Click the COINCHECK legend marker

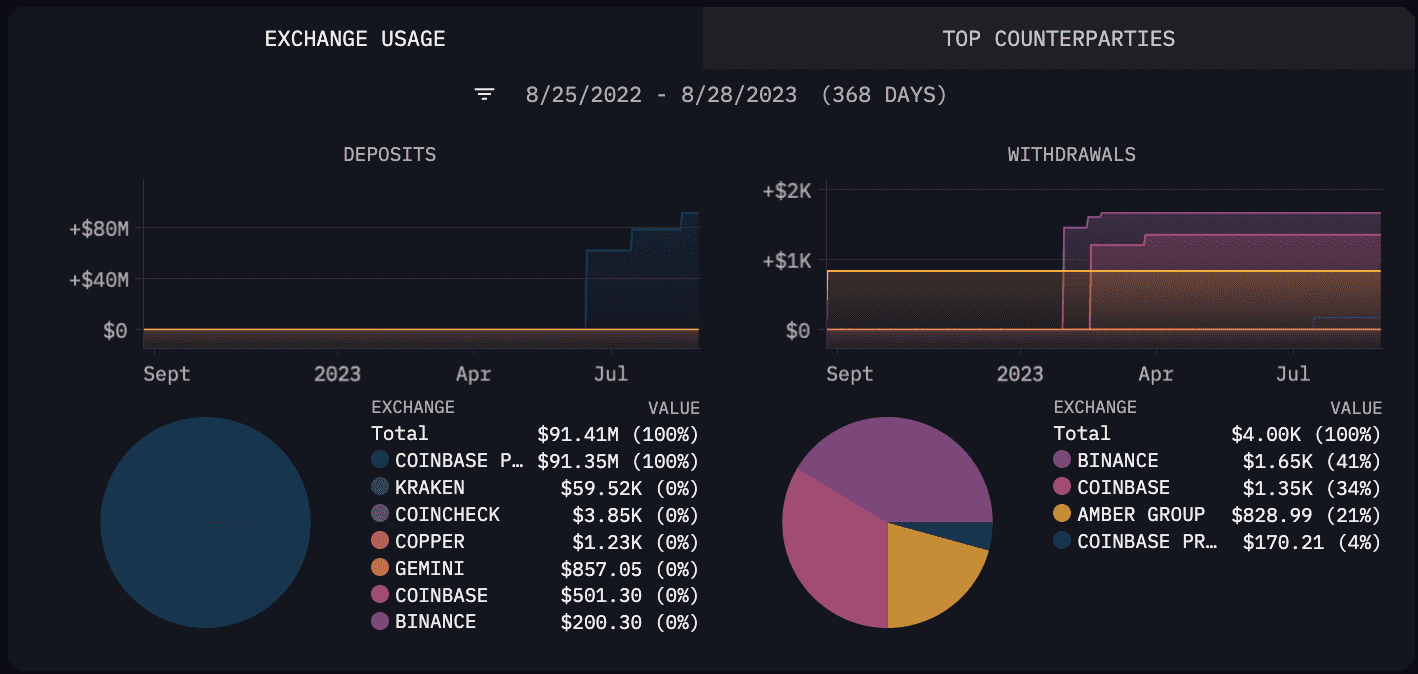pyautogui.click(x=379, y=514)
